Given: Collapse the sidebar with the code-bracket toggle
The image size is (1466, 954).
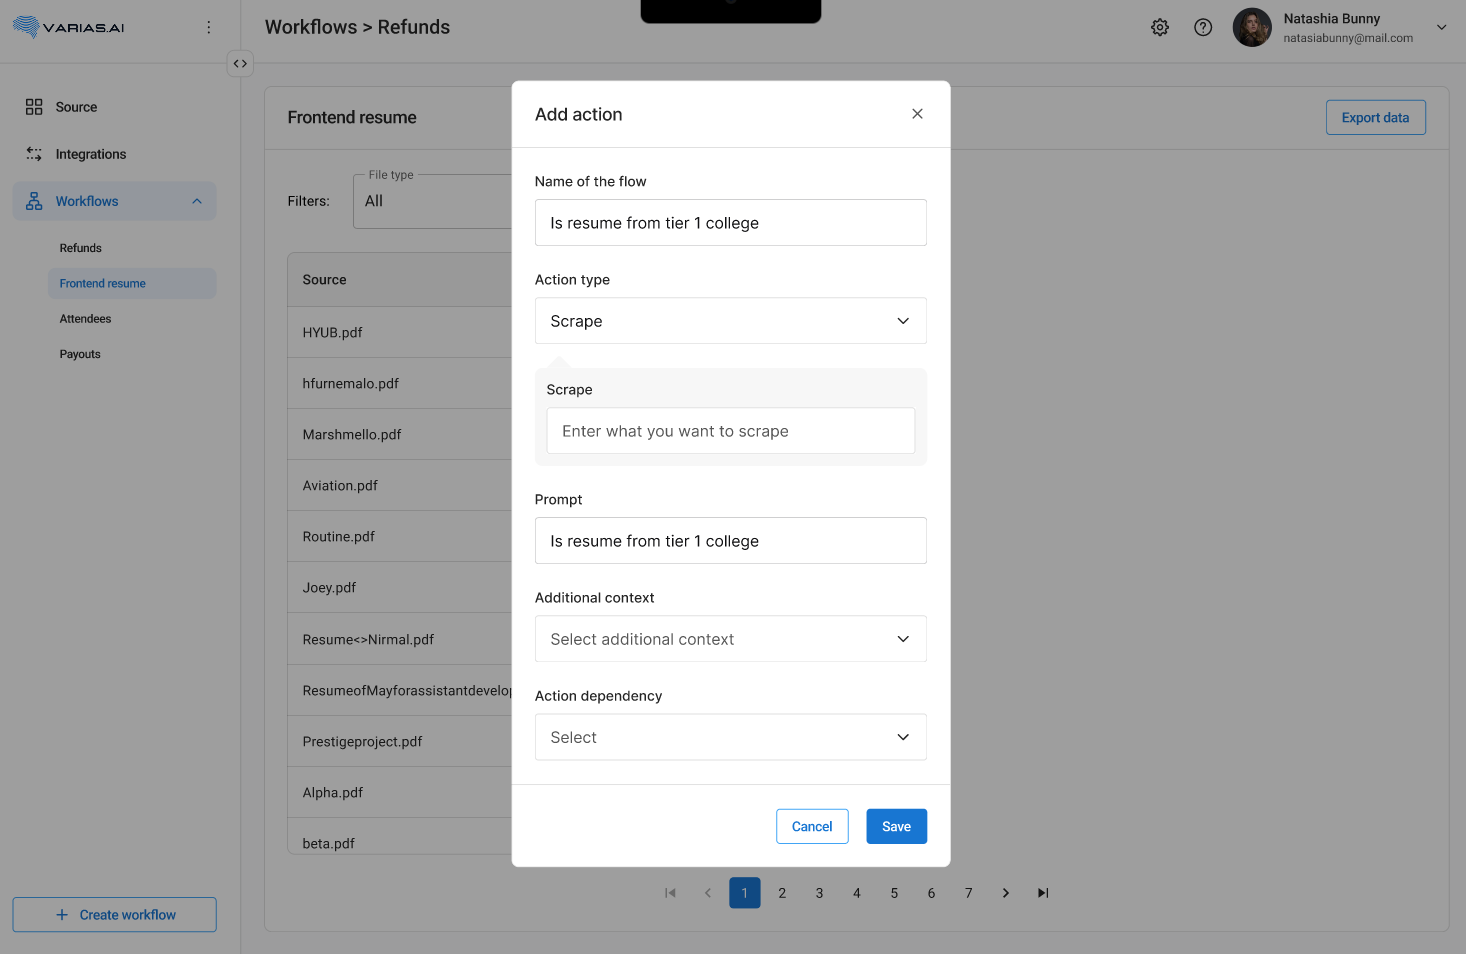Looking at the screenshot, I should [x=240, y=63].
